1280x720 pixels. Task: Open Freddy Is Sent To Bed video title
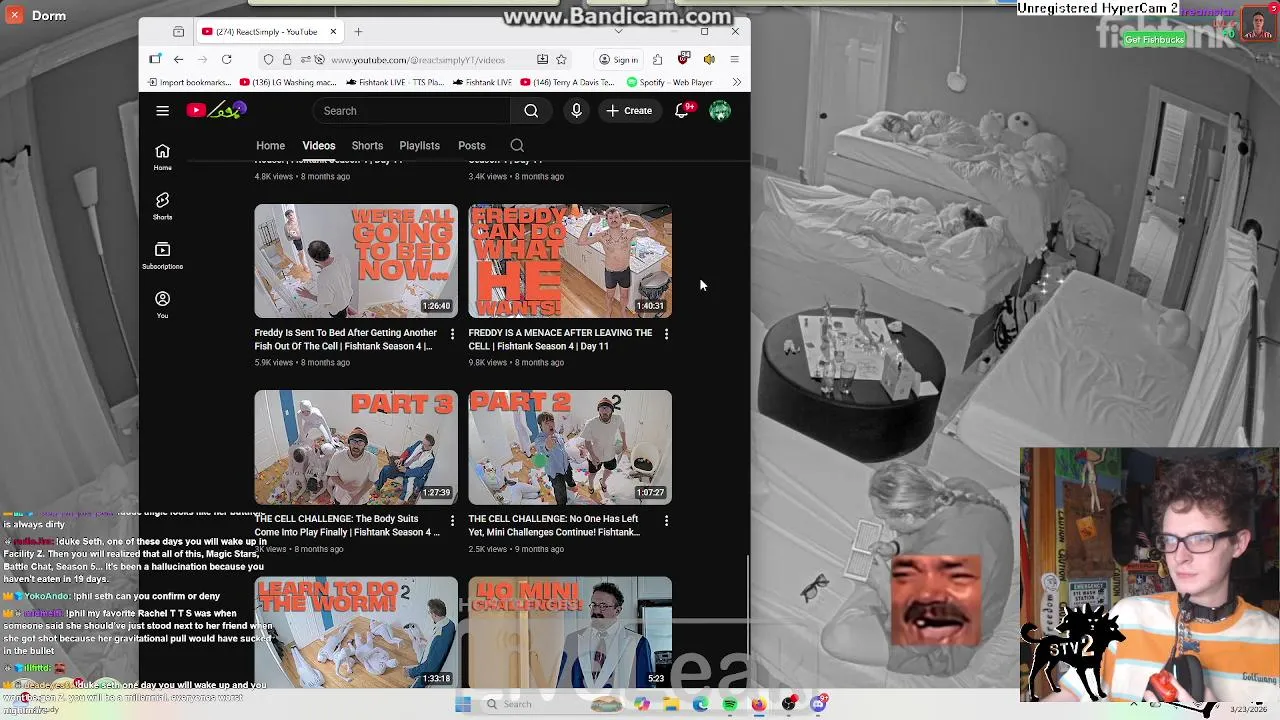346,339
